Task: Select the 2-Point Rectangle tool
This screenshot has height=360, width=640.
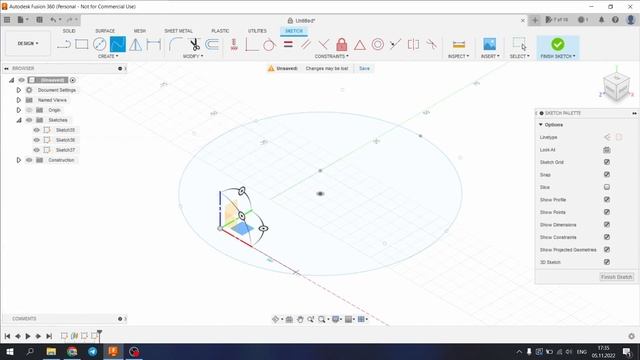Action: pos(82,44)
